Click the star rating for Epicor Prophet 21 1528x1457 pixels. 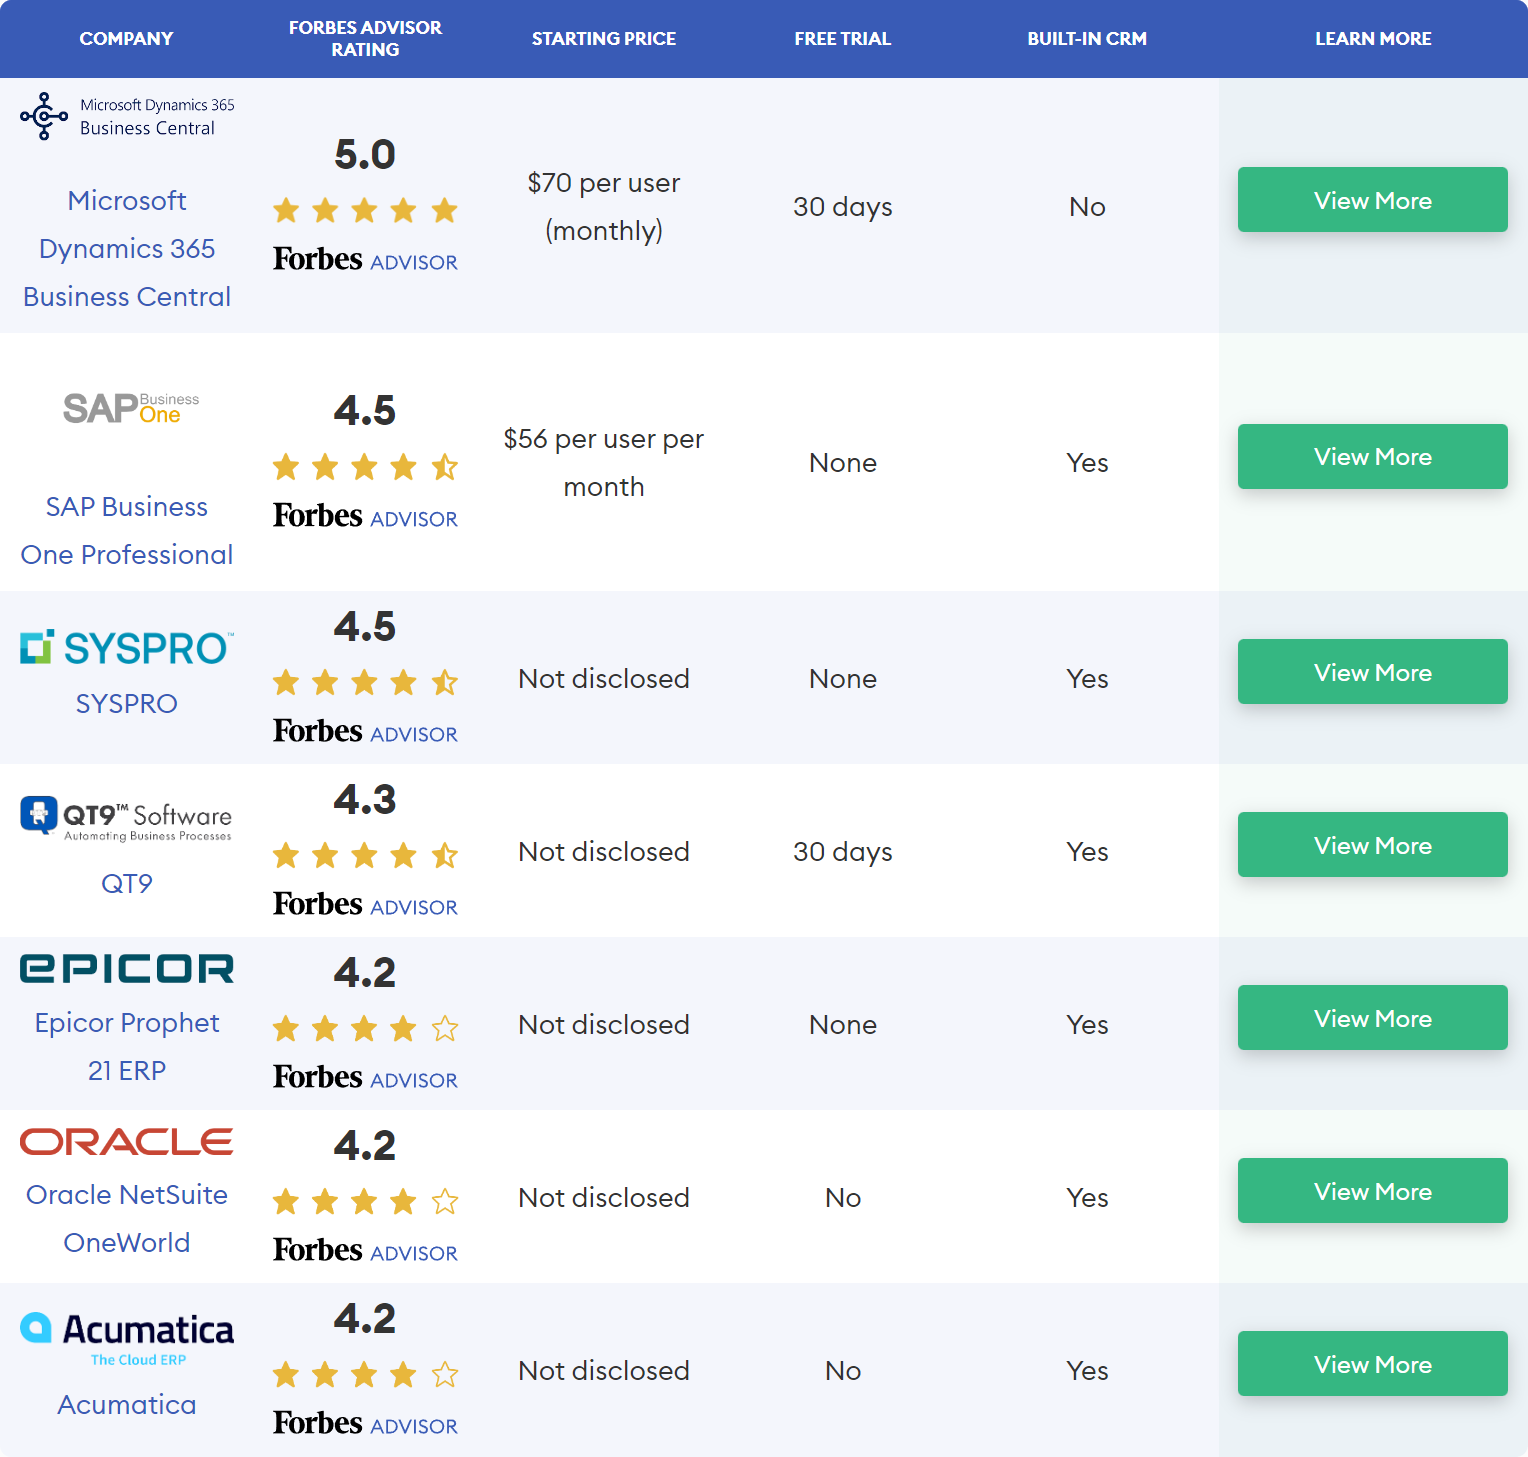[x=365, y=1029]
